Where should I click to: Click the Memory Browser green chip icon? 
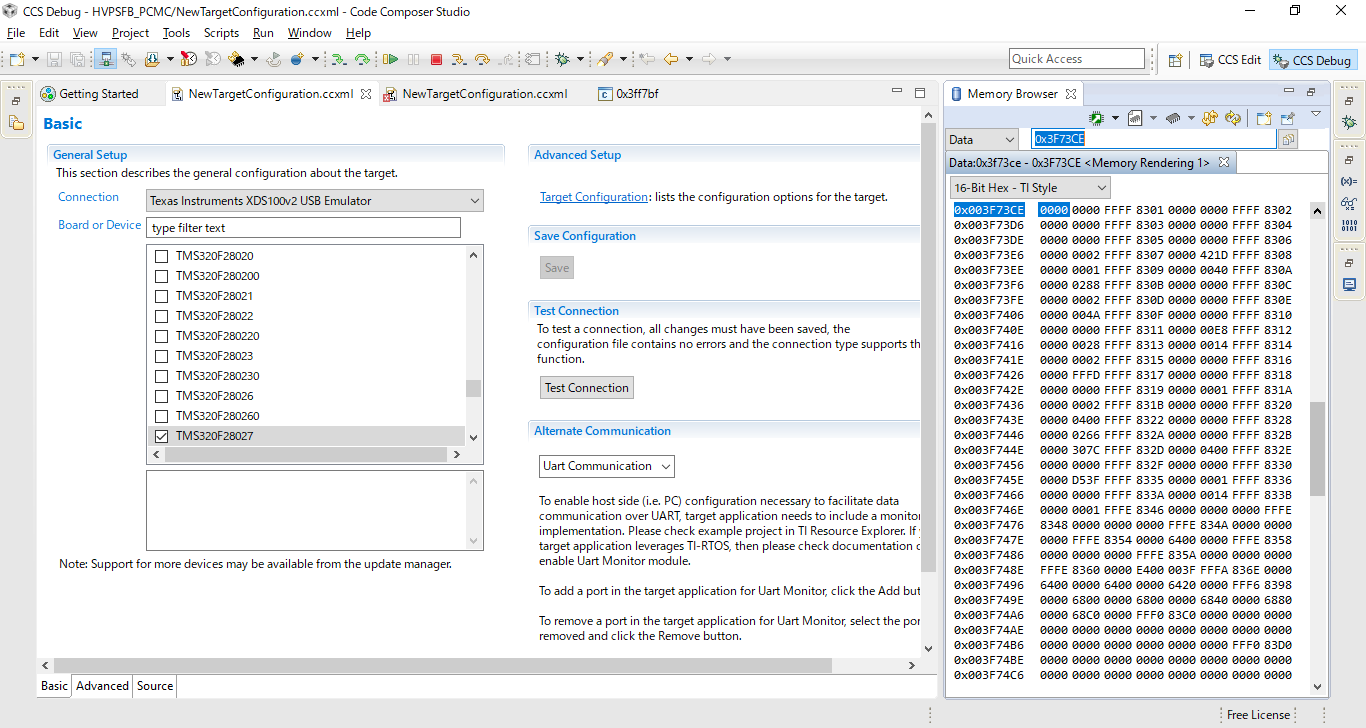1096,118
